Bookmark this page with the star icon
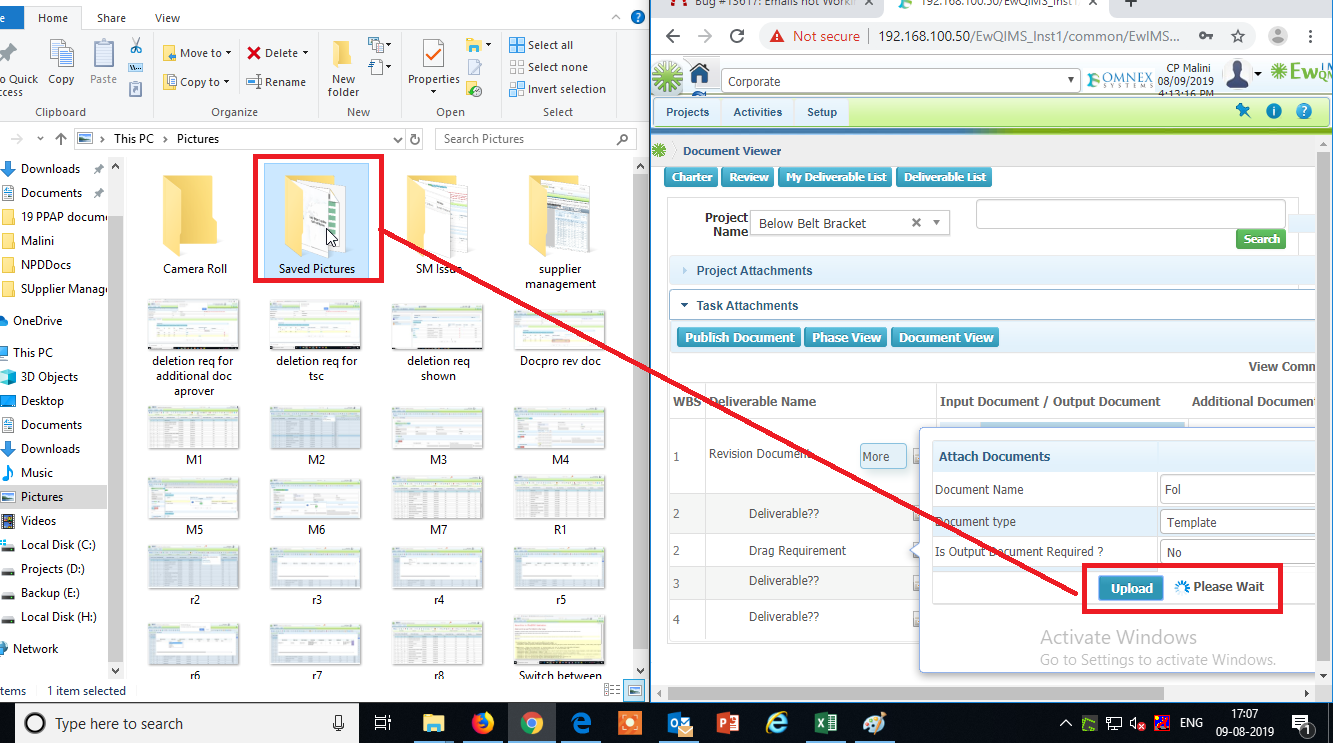1333x743 pixels. 1238,36
